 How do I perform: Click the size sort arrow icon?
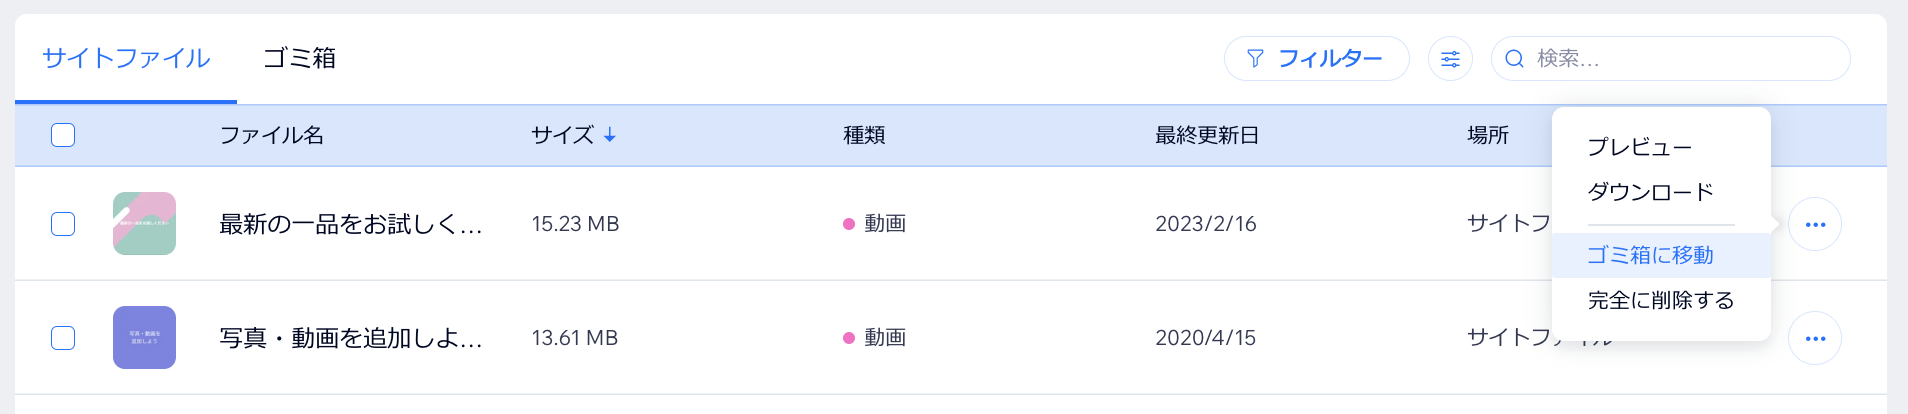point(610,135)
